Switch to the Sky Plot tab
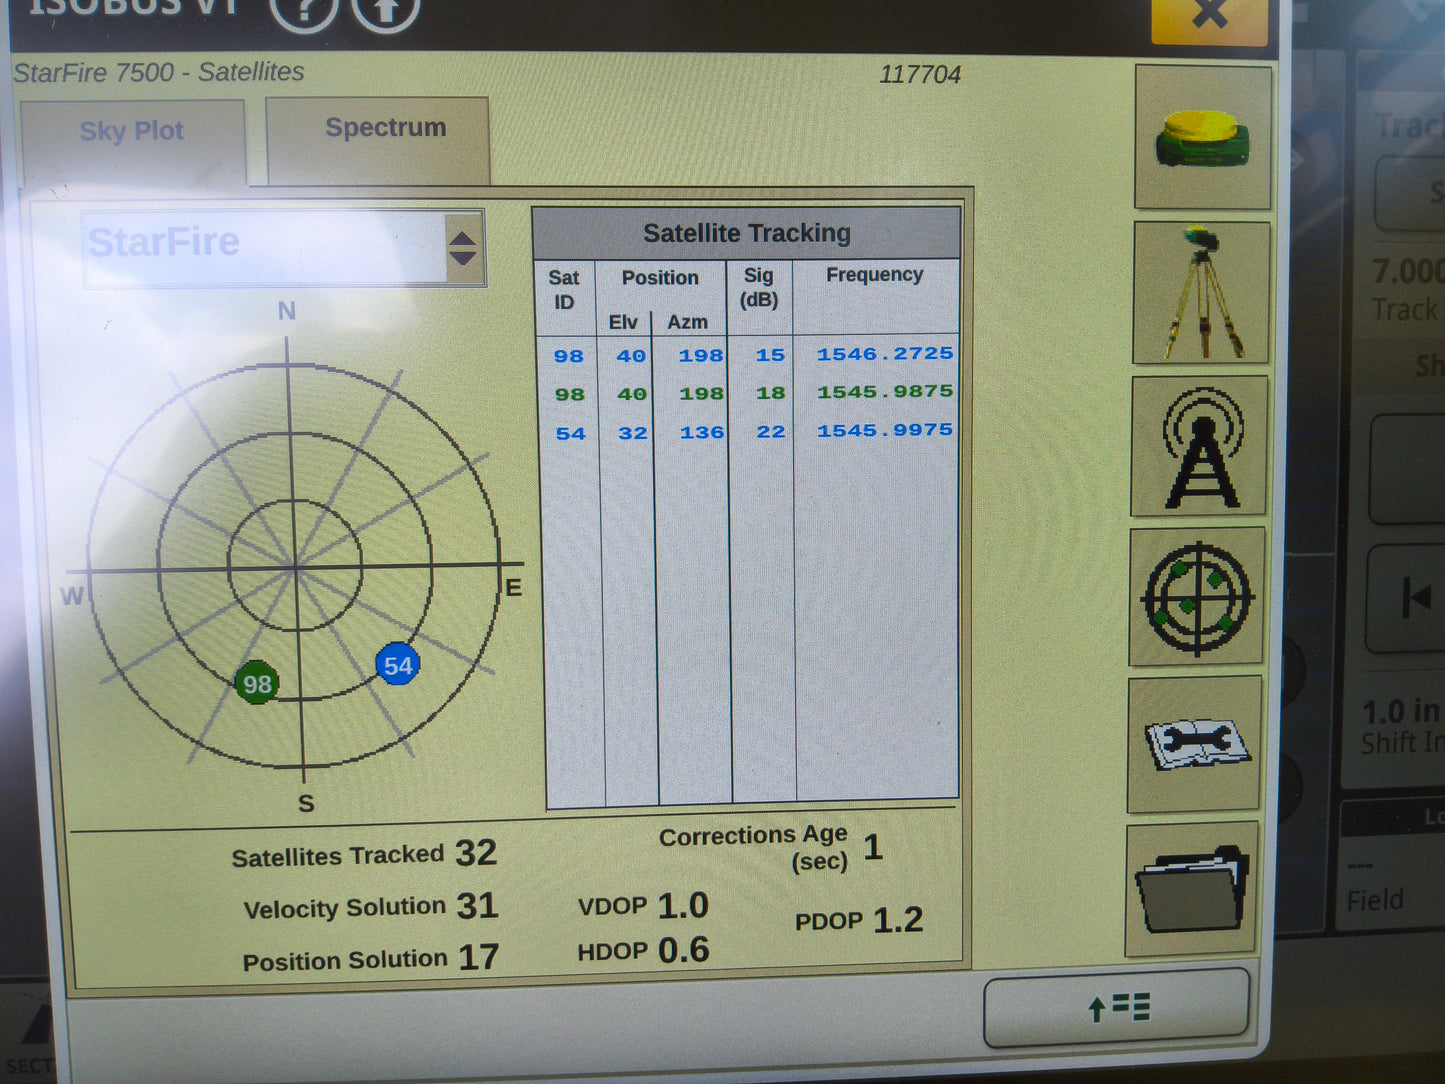The height and width of the screenshot is (1084, 1445). [132, 140]
